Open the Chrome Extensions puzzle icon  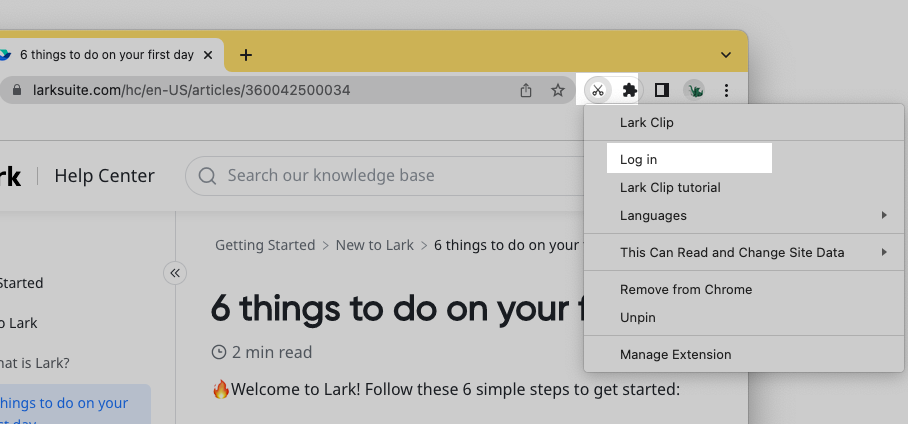629,90
